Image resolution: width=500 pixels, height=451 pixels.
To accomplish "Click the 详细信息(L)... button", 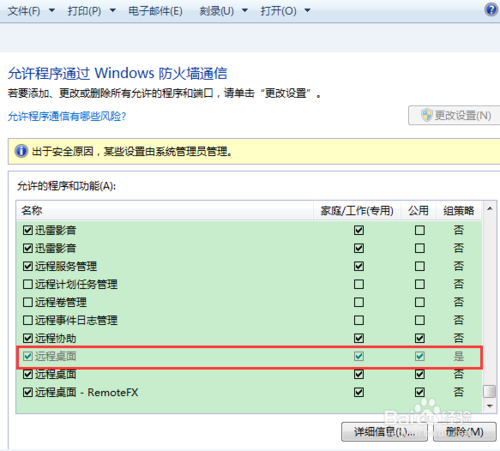I will 384,432.
